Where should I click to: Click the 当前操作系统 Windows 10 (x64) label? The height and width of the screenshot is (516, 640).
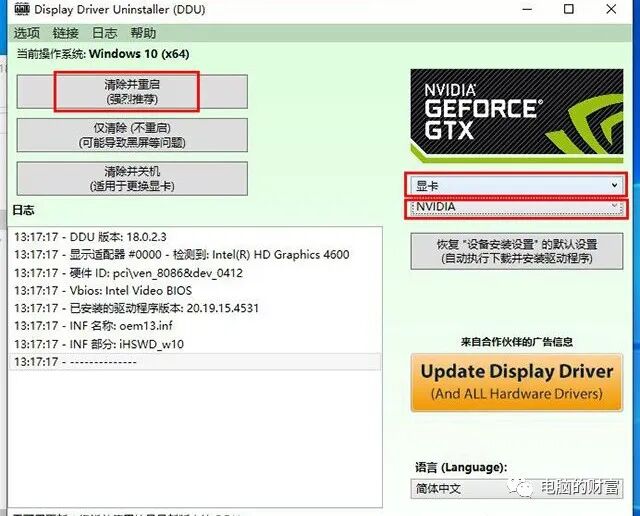[x=103, y=54]
